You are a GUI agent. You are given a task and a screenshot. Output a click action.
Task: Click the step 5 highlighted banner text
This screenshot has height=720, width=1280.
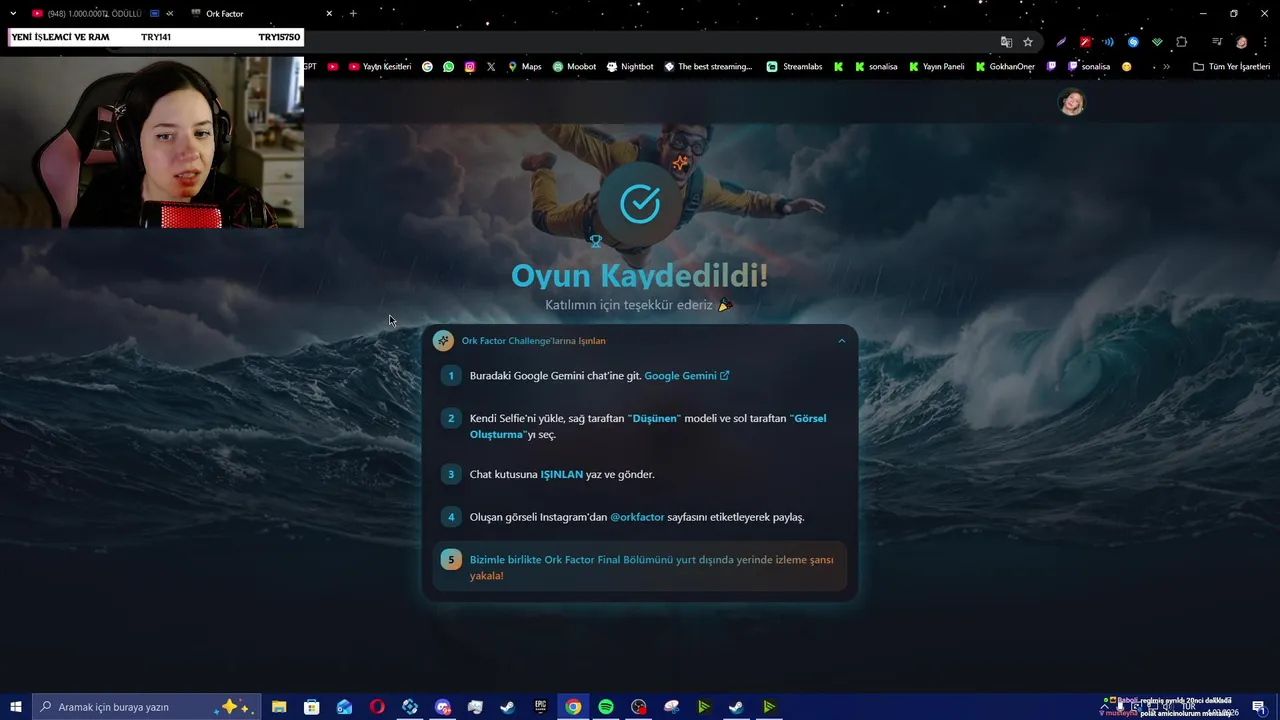(x=651, y=567)
